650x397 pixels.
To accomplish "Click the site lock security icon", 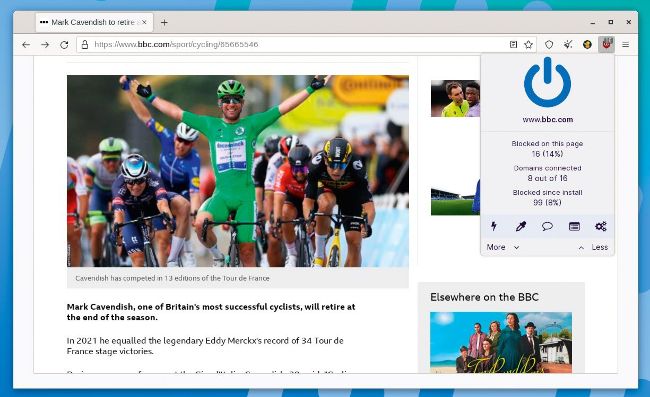I will pyautogui.click(x=85, y=44).
